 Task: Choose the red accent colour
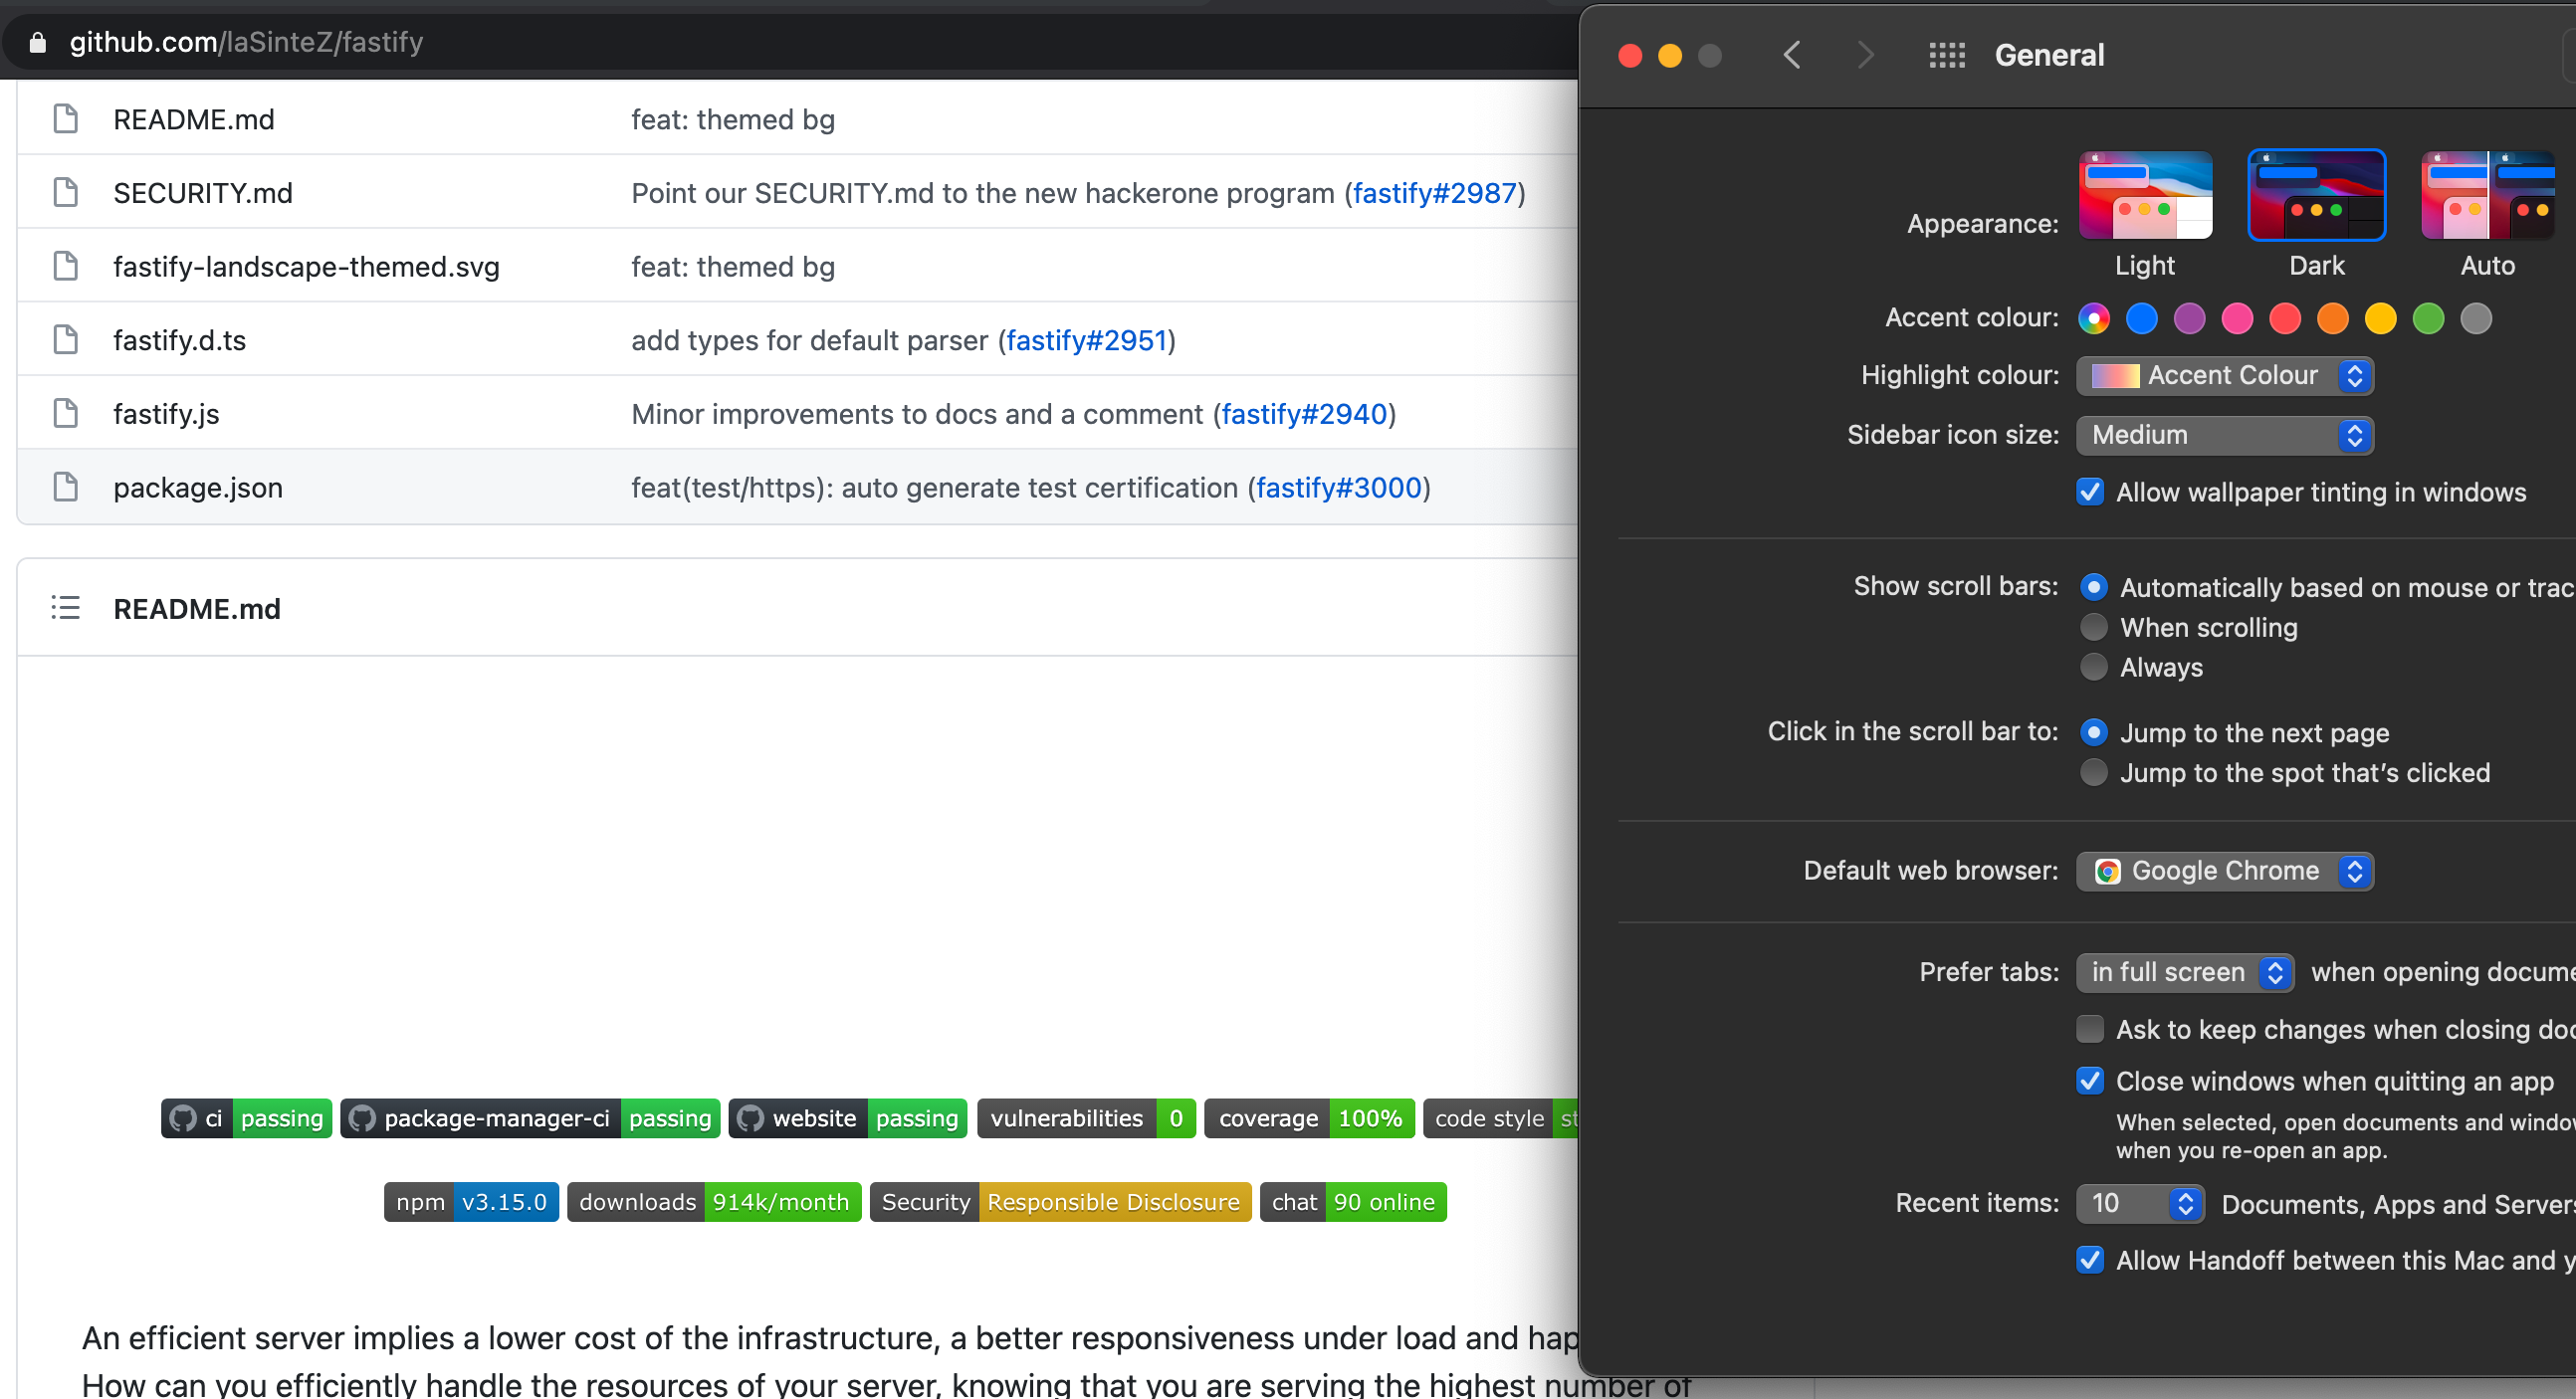[x=2285, y=318]
